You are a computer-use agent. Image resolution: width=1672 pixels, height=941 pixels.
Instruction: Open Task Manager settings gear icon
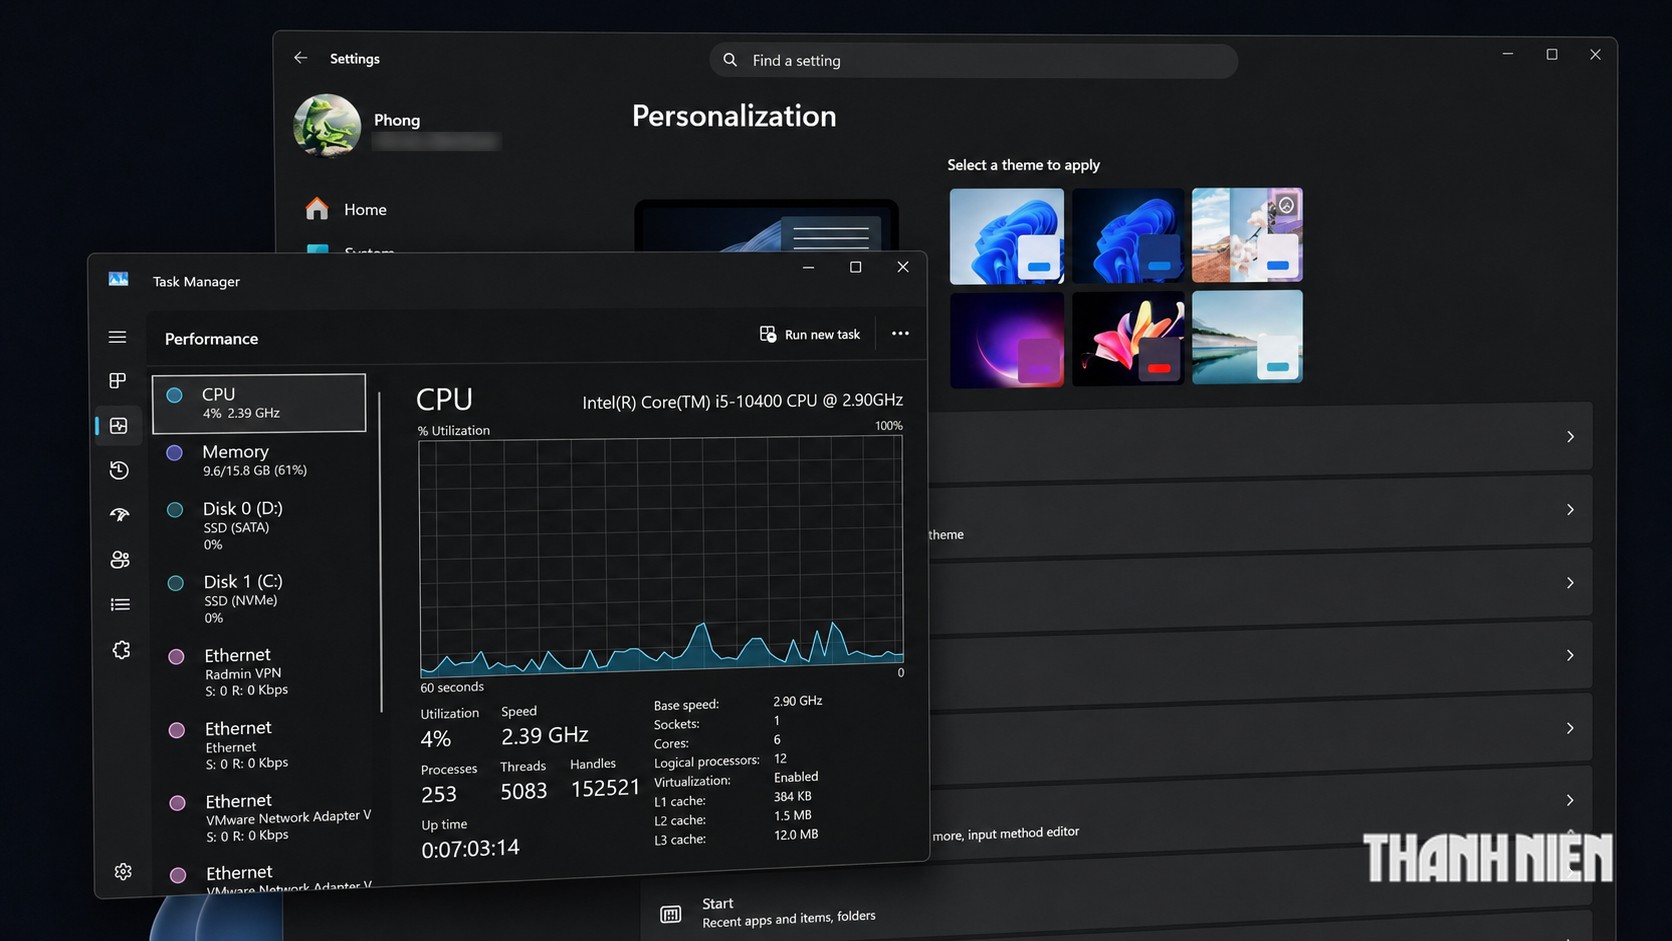pyautogui.click(x=123, y=871)
